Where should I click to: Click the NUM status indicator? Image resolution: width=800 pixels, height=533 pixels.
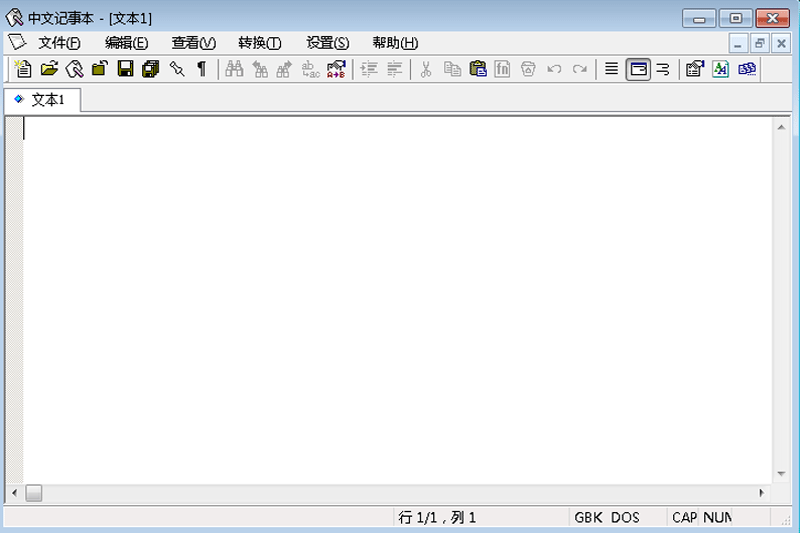tap(717, 518)
